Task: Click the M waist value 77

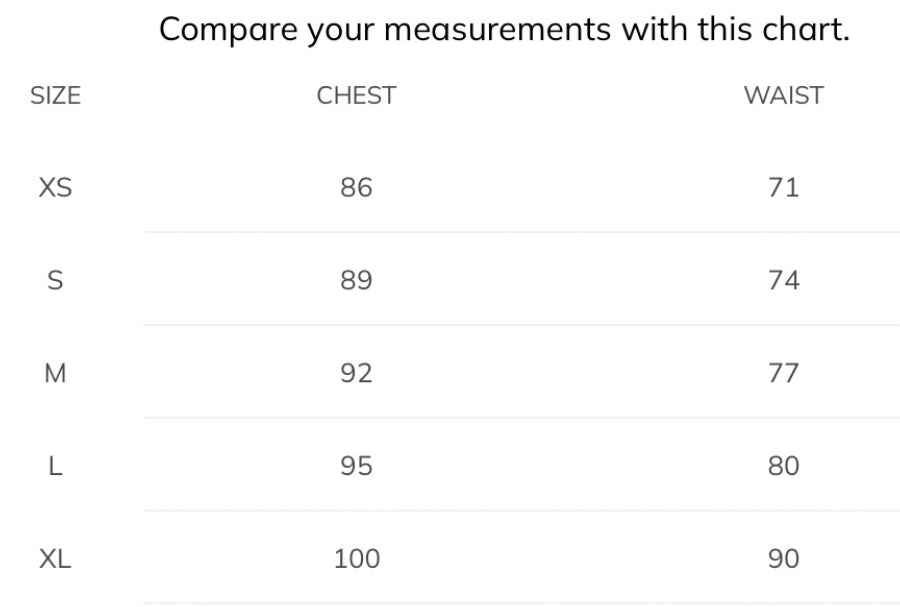Action: 783,373
